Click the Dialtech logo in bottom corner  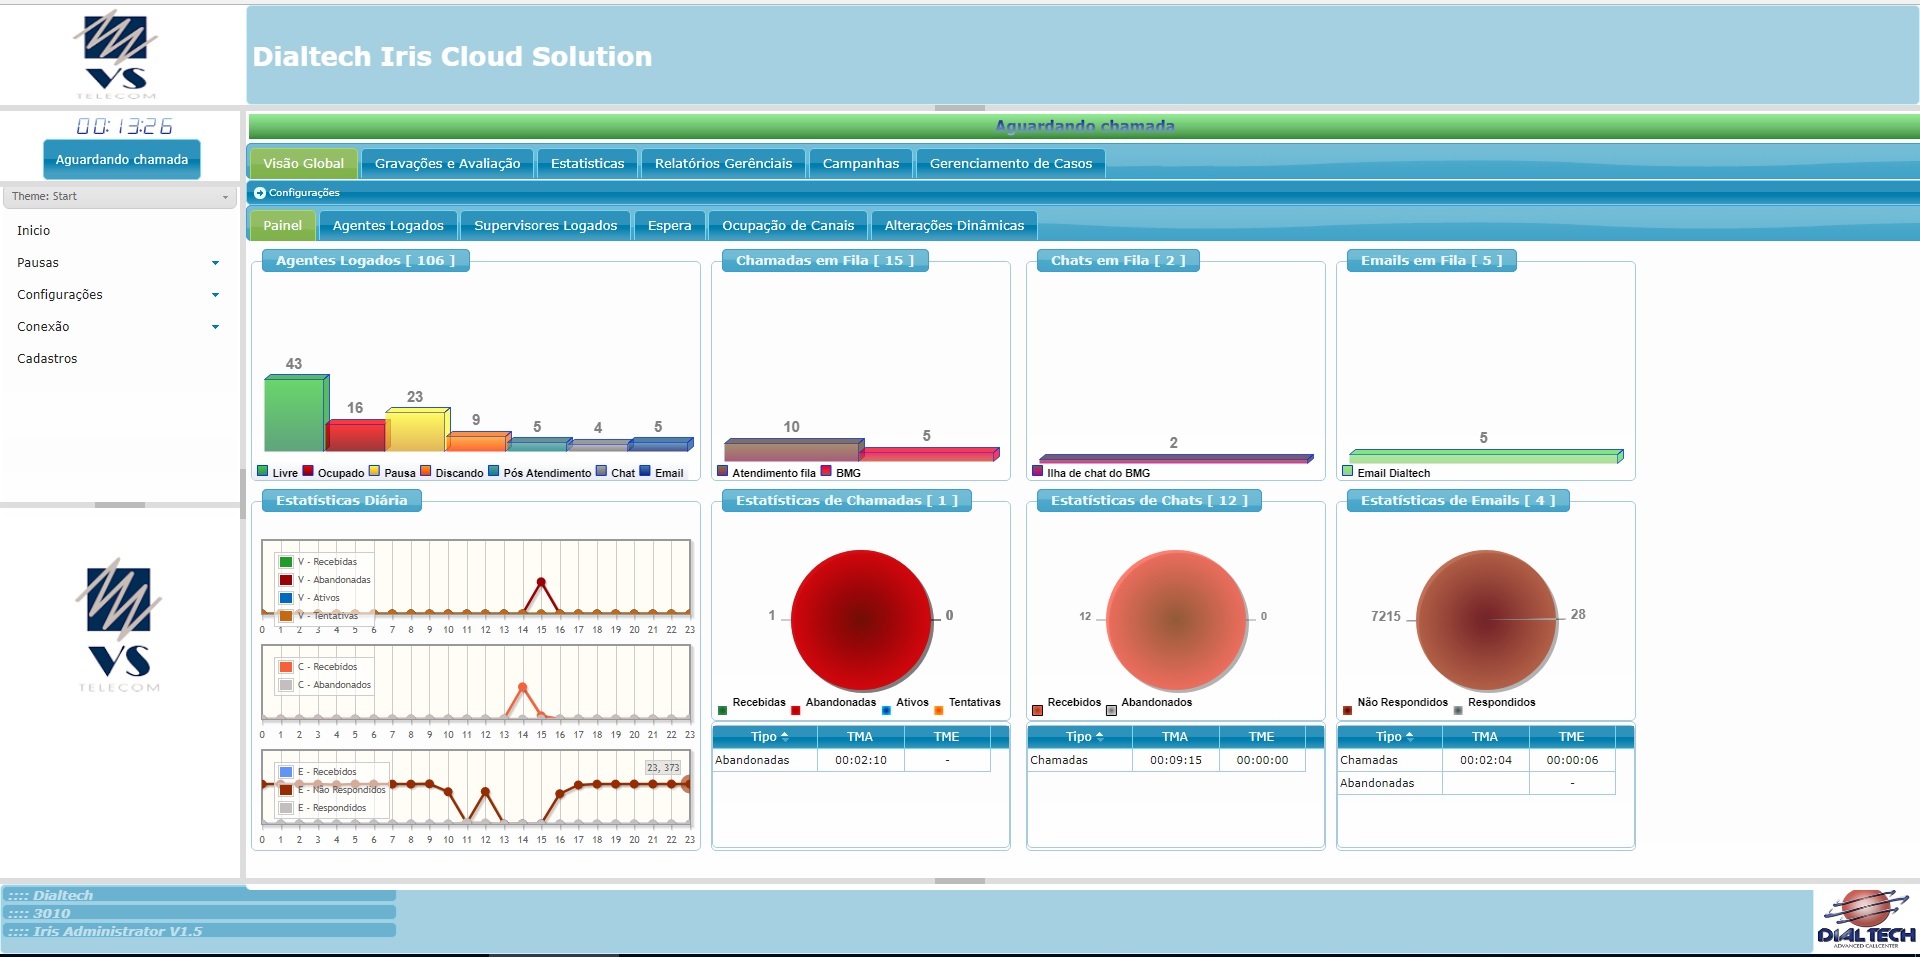(1866, 918)
